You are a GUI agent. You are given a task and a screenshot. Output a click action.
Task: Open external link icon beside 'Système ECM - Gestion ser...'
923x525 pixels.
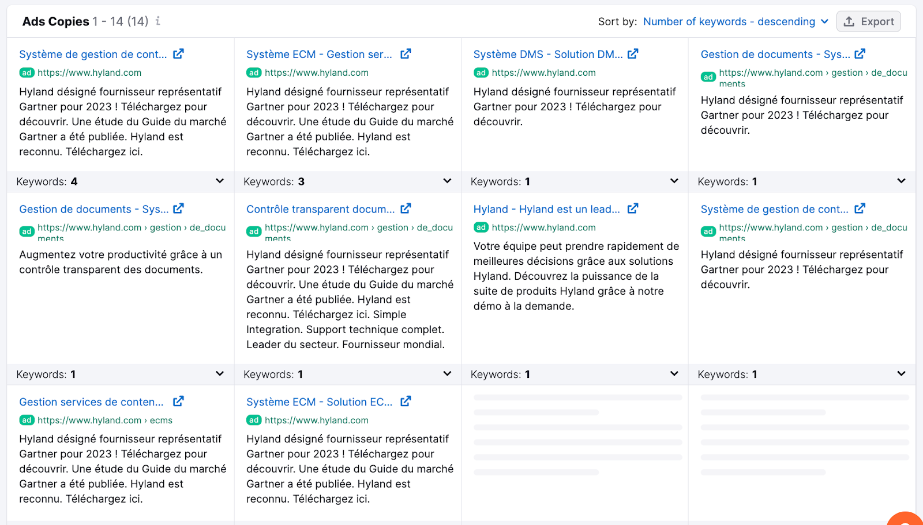pyautogui.click(x=405, y=55)
